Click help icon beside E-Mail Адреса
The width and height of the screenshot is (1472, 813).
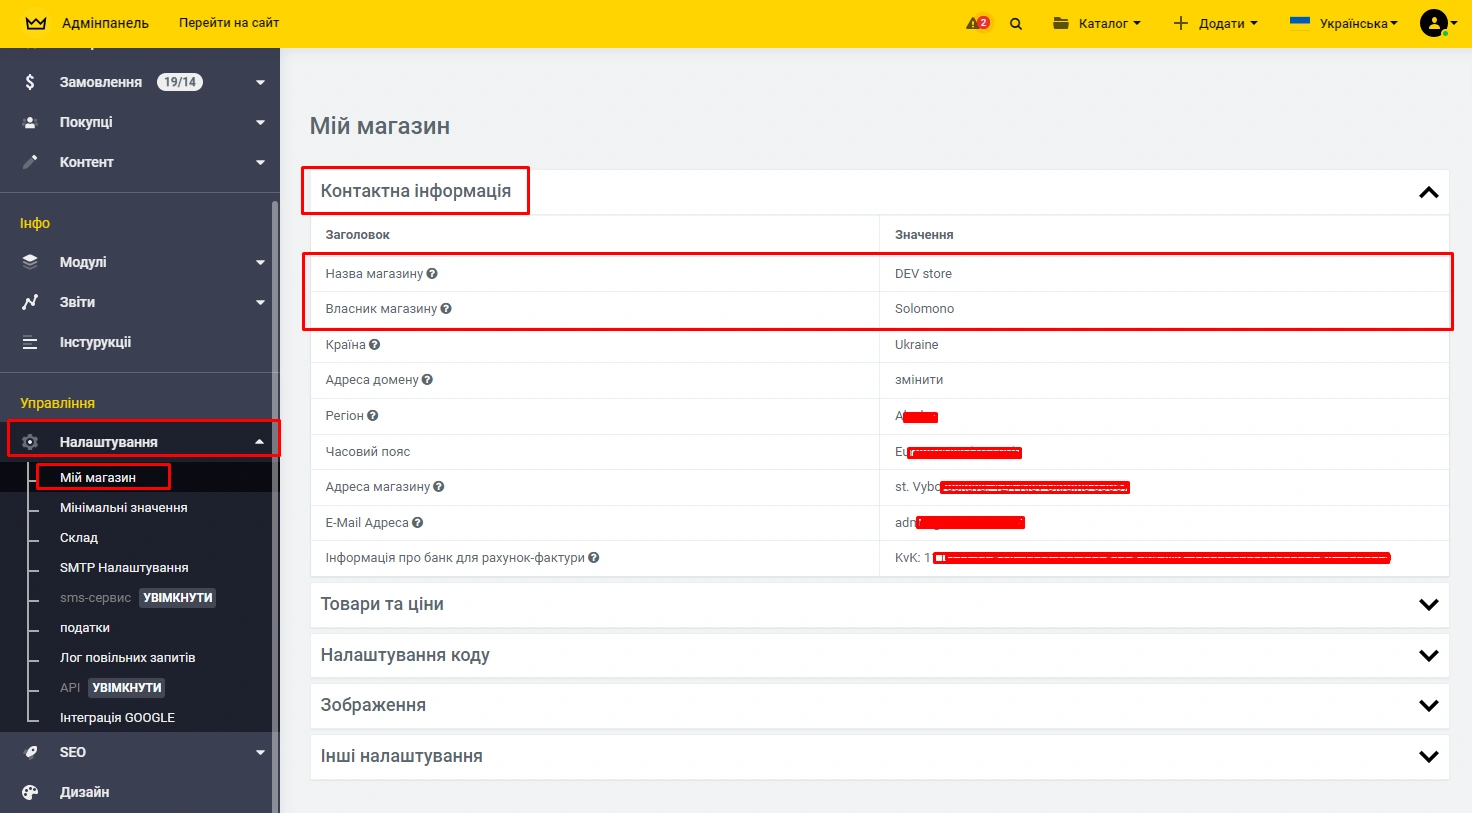click(418, 523)
